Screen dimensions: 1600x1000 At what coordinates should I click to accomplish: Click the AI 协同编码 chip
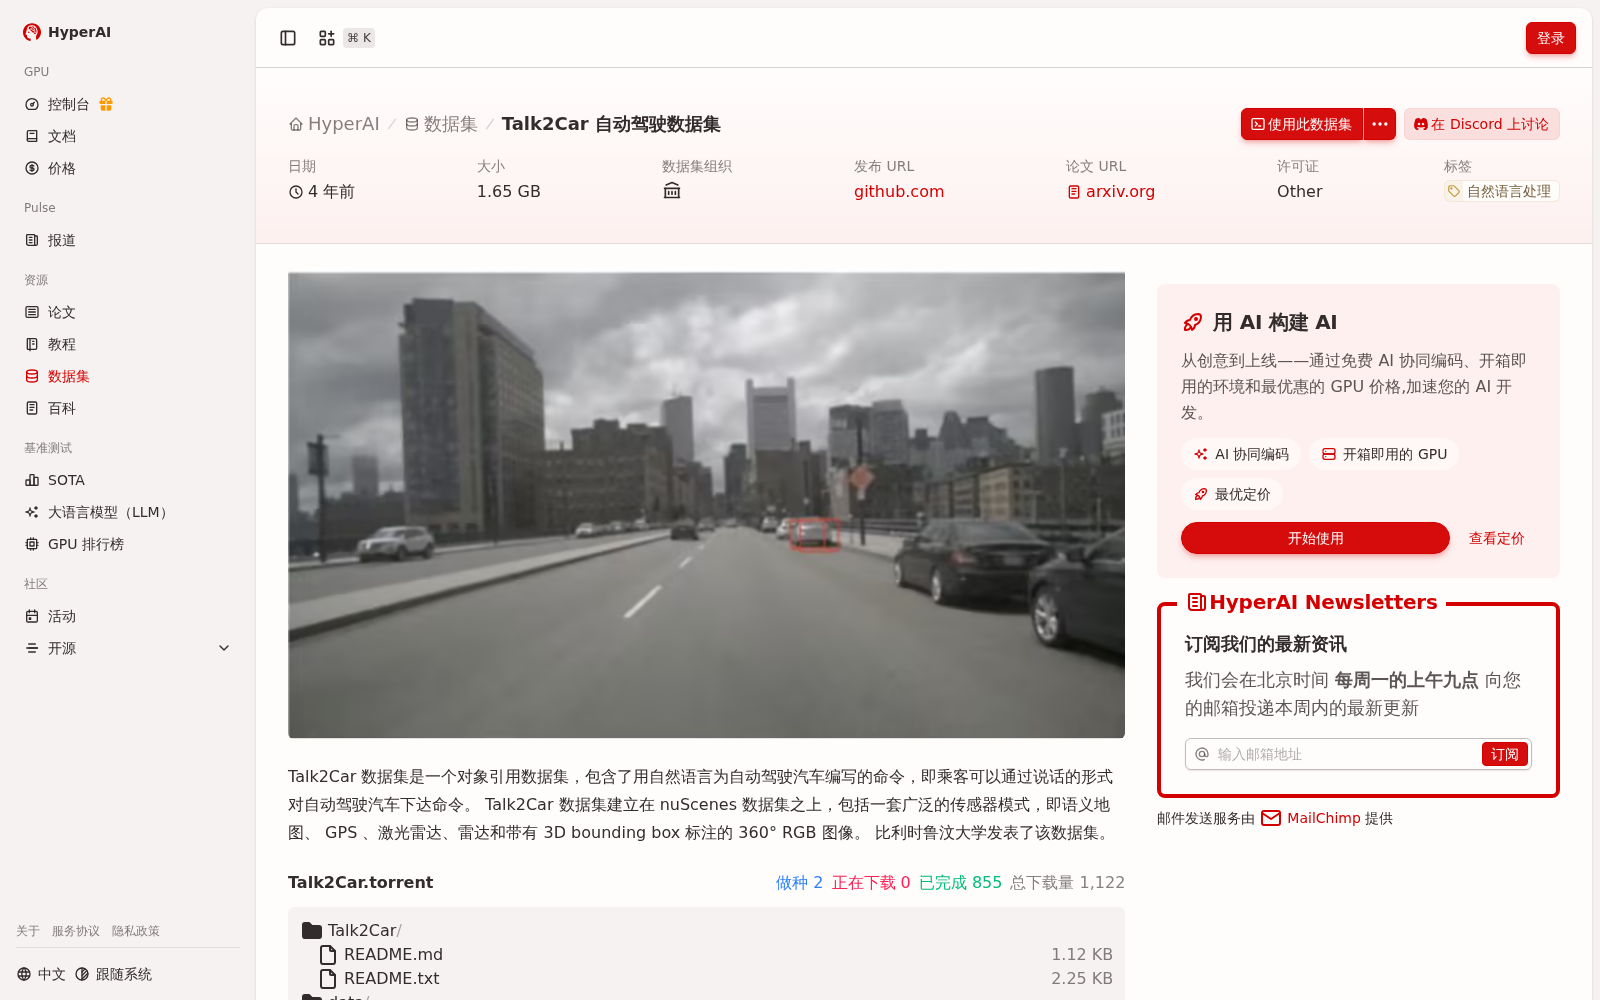(1241, 454)
